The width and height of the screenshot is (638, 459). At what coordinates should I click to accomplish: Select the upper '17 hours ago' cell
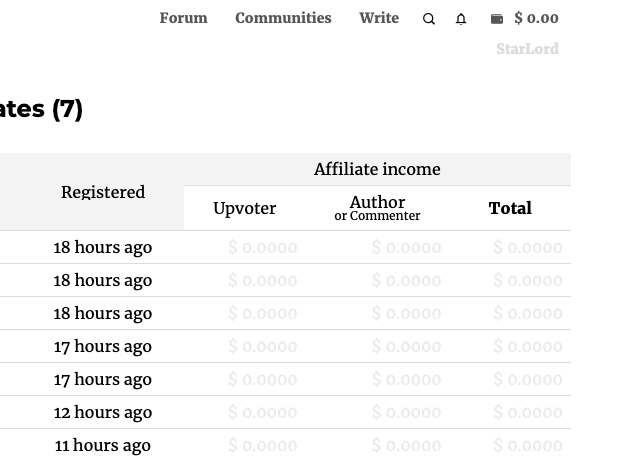coord(103,346)
